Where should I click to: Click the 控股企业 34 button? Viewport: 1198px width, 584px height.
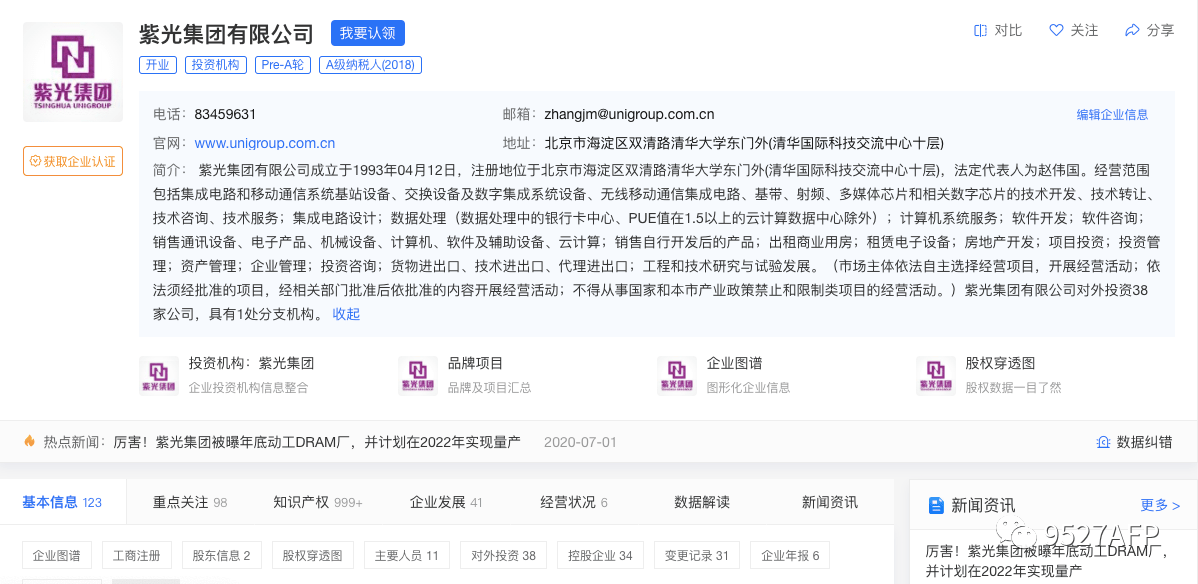[600, 556]
